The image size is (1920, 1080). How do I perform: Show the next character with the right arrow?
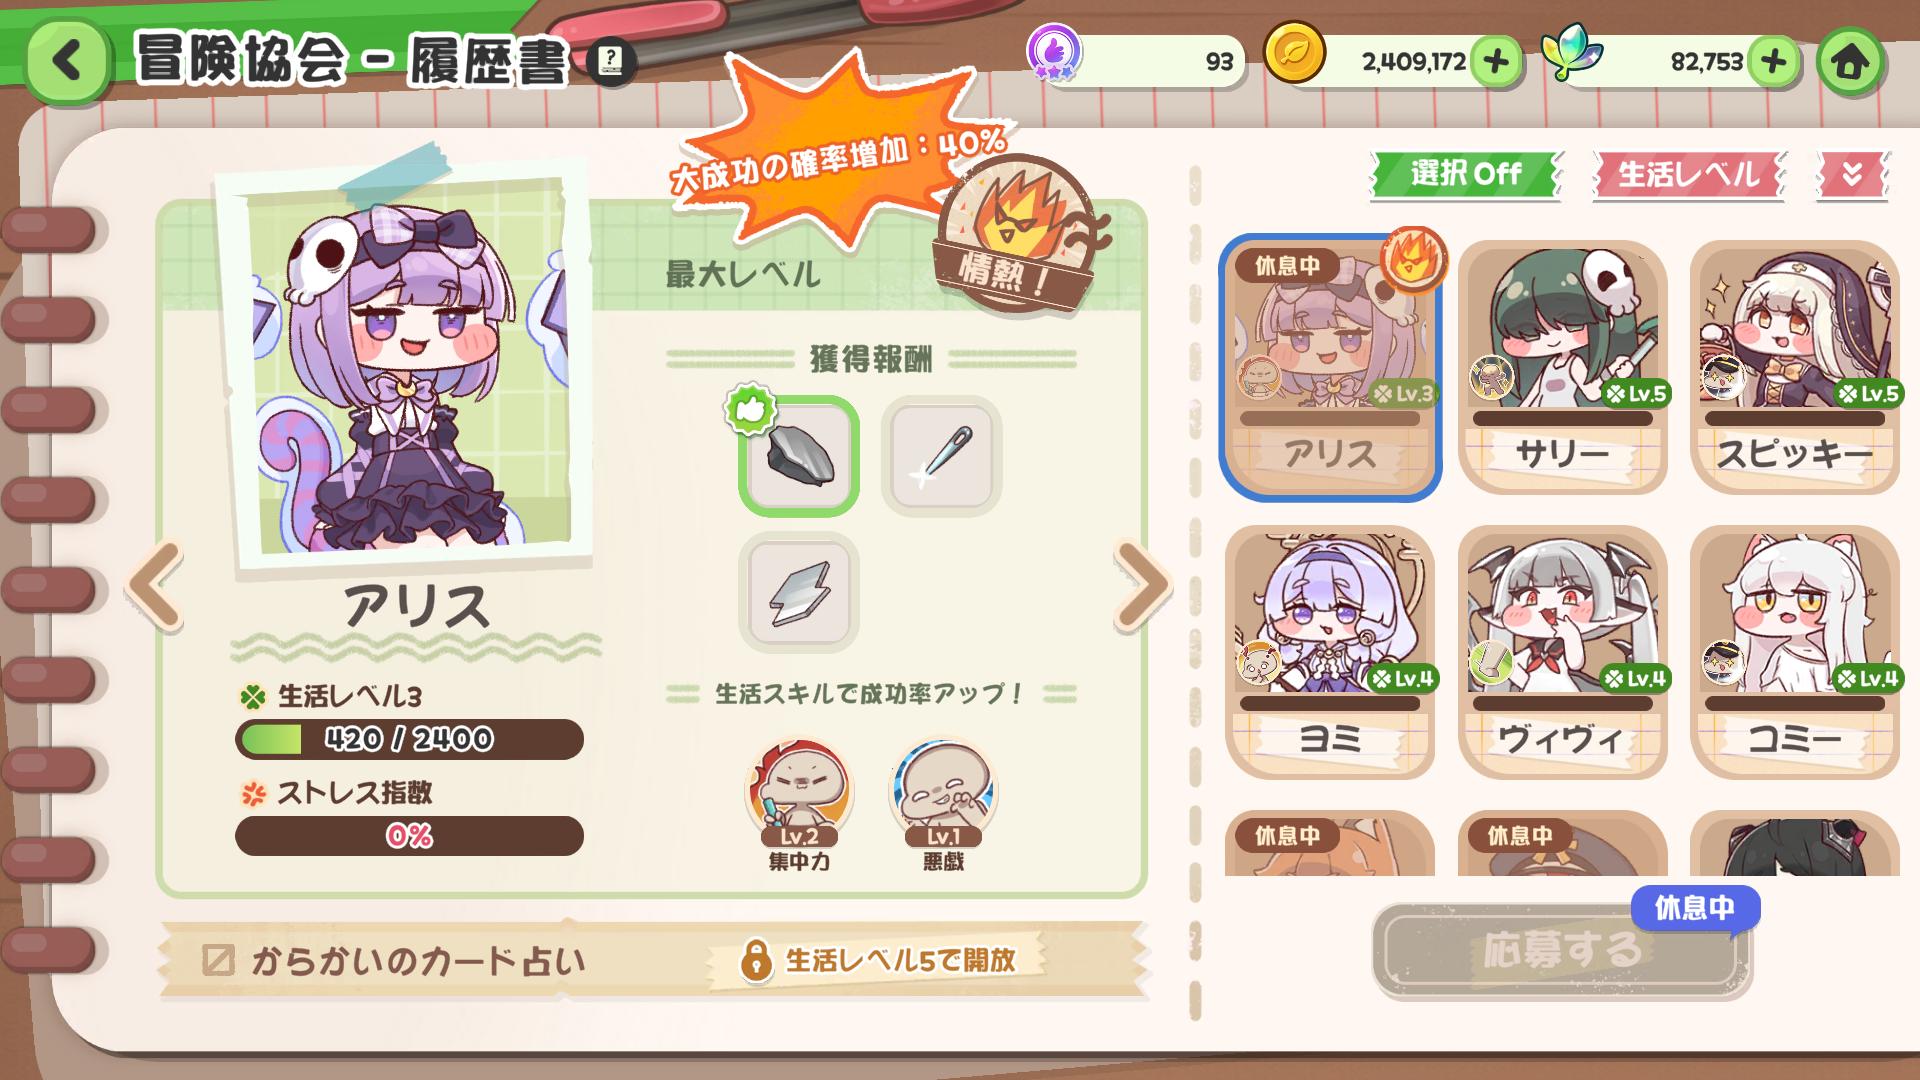point(1143,585)
